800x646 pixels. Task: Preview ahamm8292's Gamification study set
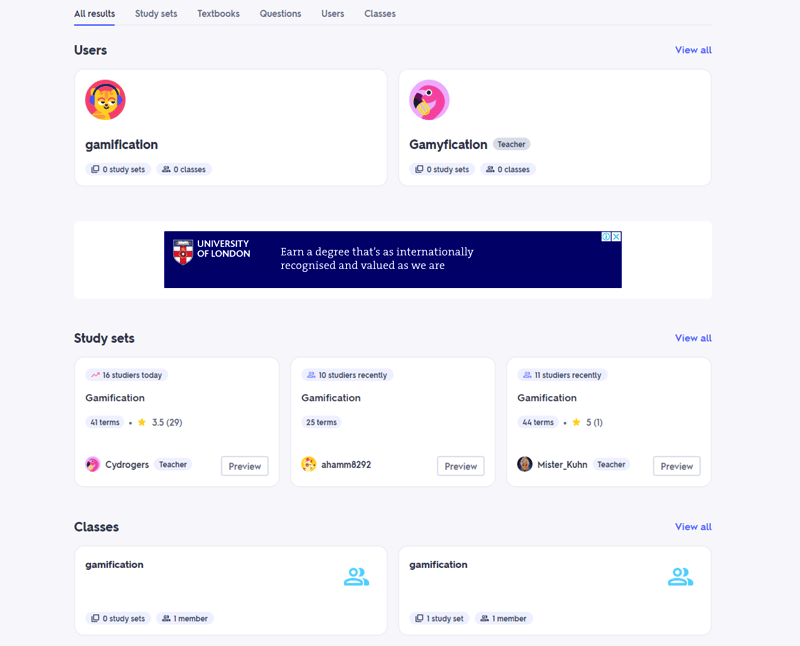coord(460,465)
